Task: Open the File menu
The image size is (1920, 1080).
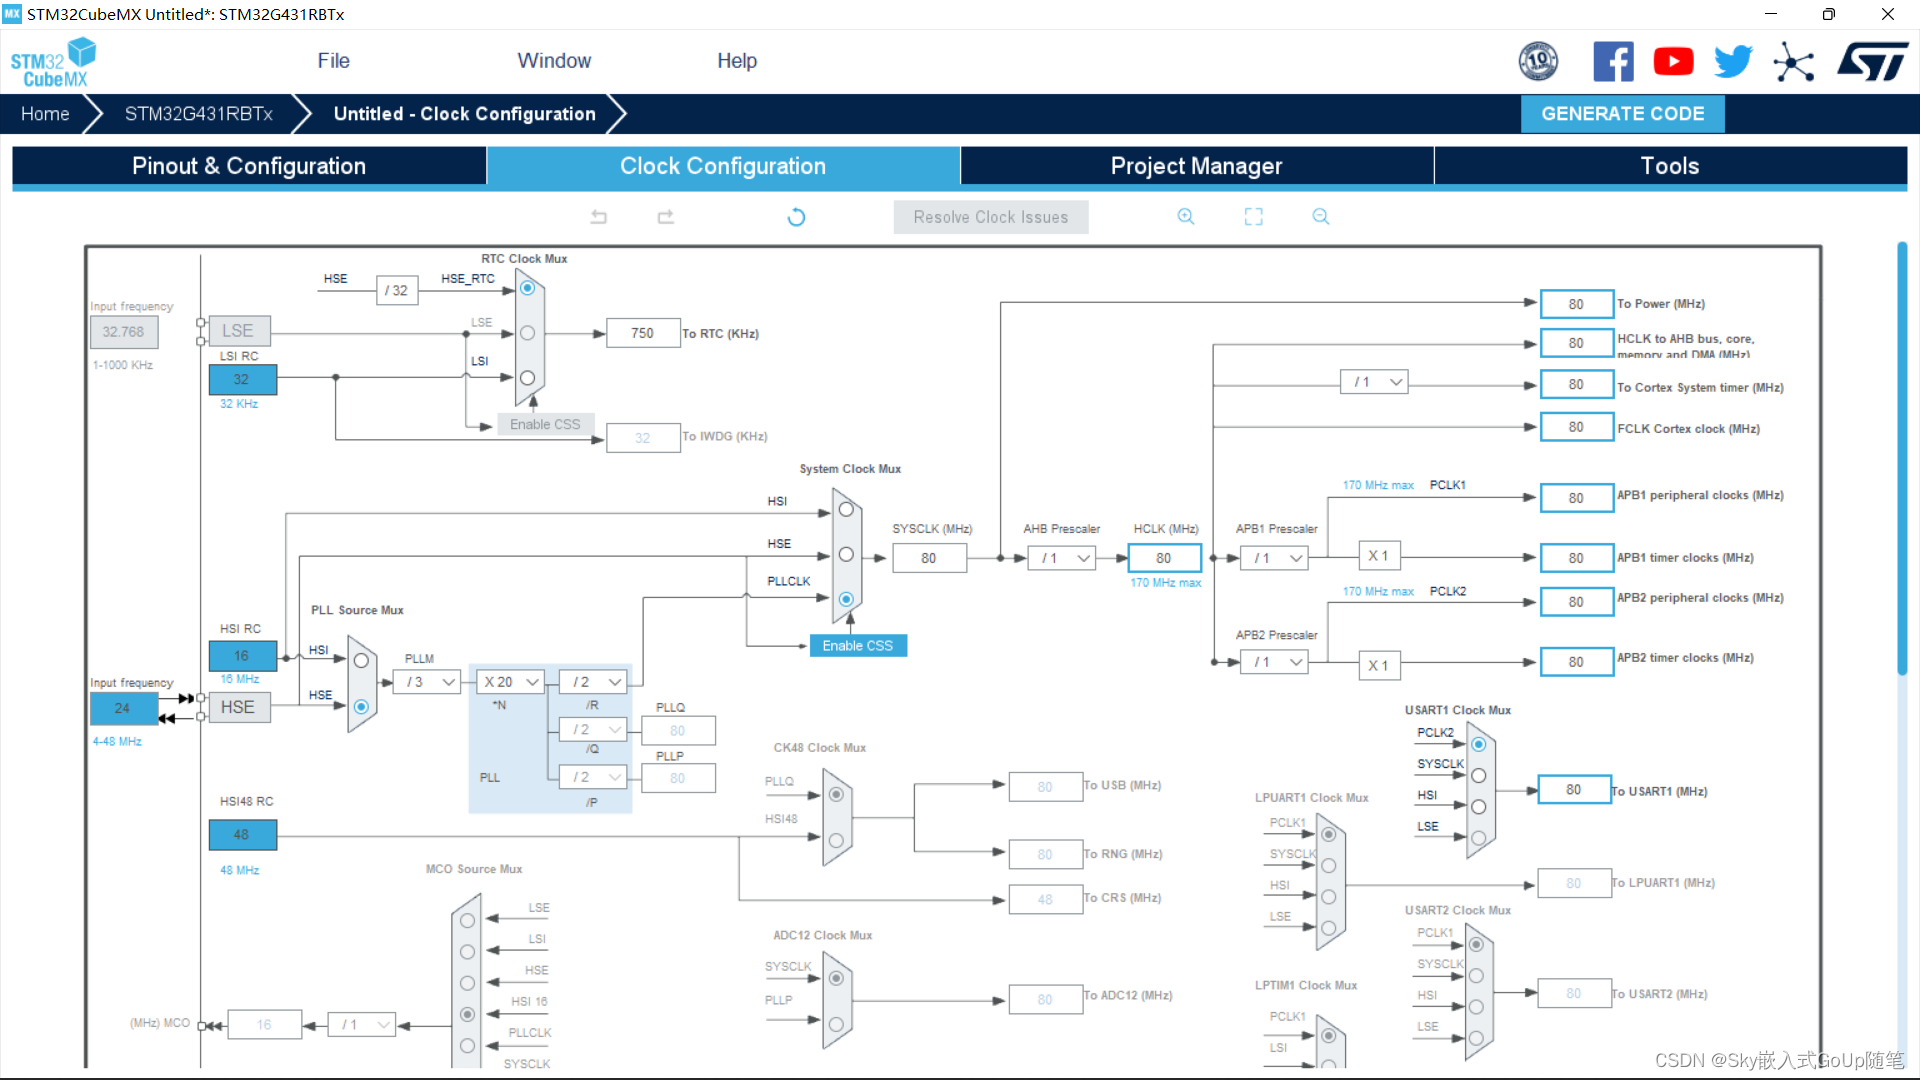Action: pyautogui.click(x=333, y=61)
